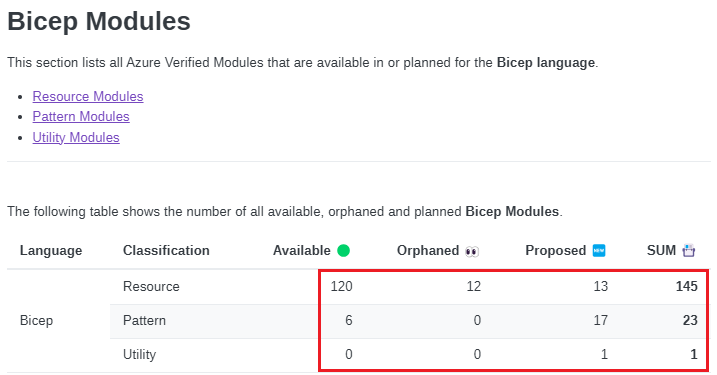Click the eyes emoji beside Orphaned
717x375 pixels.
tap(472, 252)
